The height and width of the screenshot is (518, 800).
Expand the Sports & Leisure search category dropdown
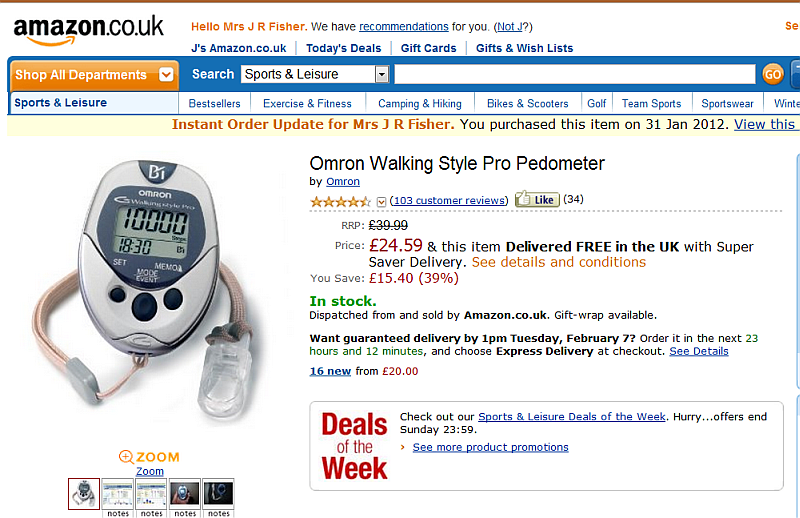pos(382,75)
